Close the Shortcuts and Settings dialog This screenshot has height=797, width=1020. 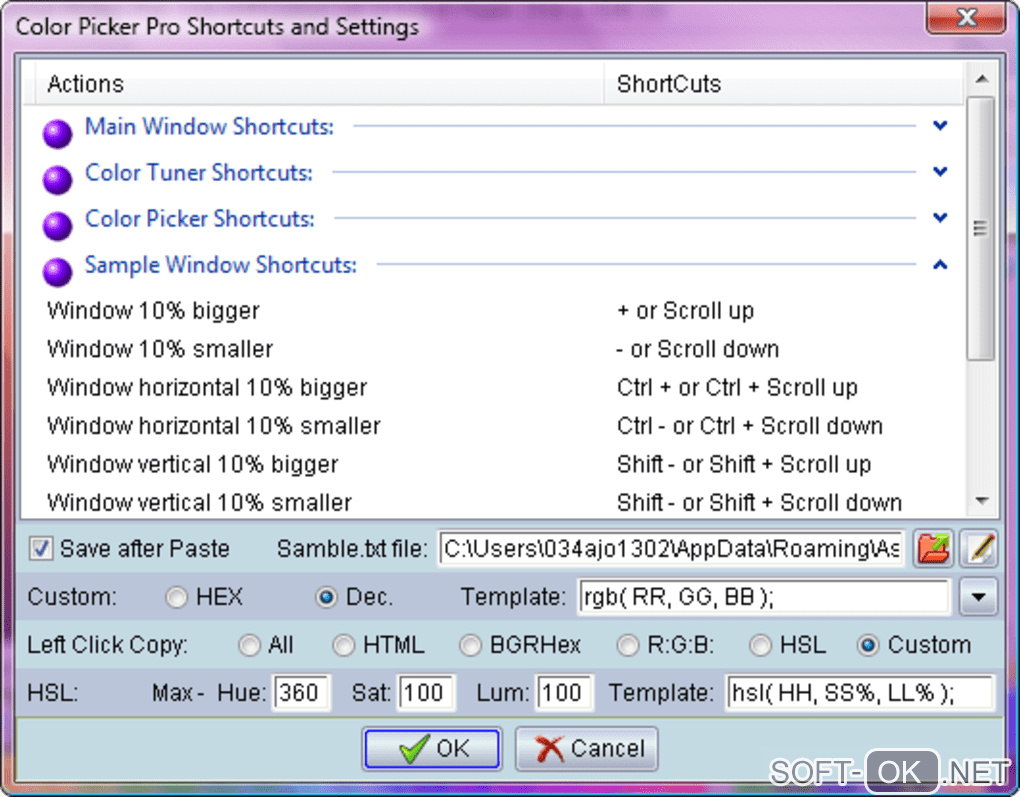[967, 16]
